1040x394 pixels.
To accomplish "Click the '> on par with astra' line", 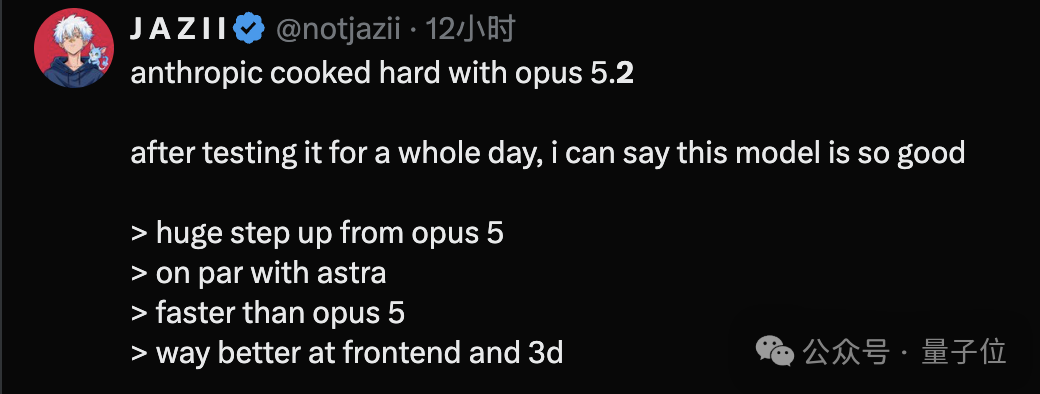I will pyautogui.click(x=259, y=273).
